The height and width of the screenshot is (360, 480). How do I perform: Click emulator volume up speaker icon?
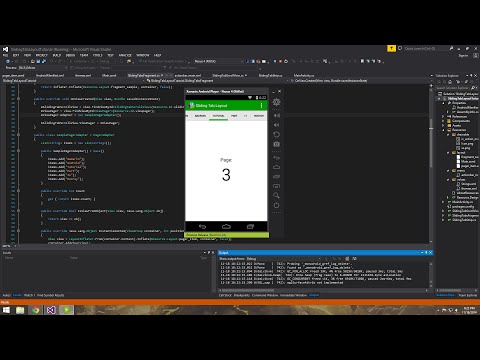pyautogui.click(x=277, y=115)
